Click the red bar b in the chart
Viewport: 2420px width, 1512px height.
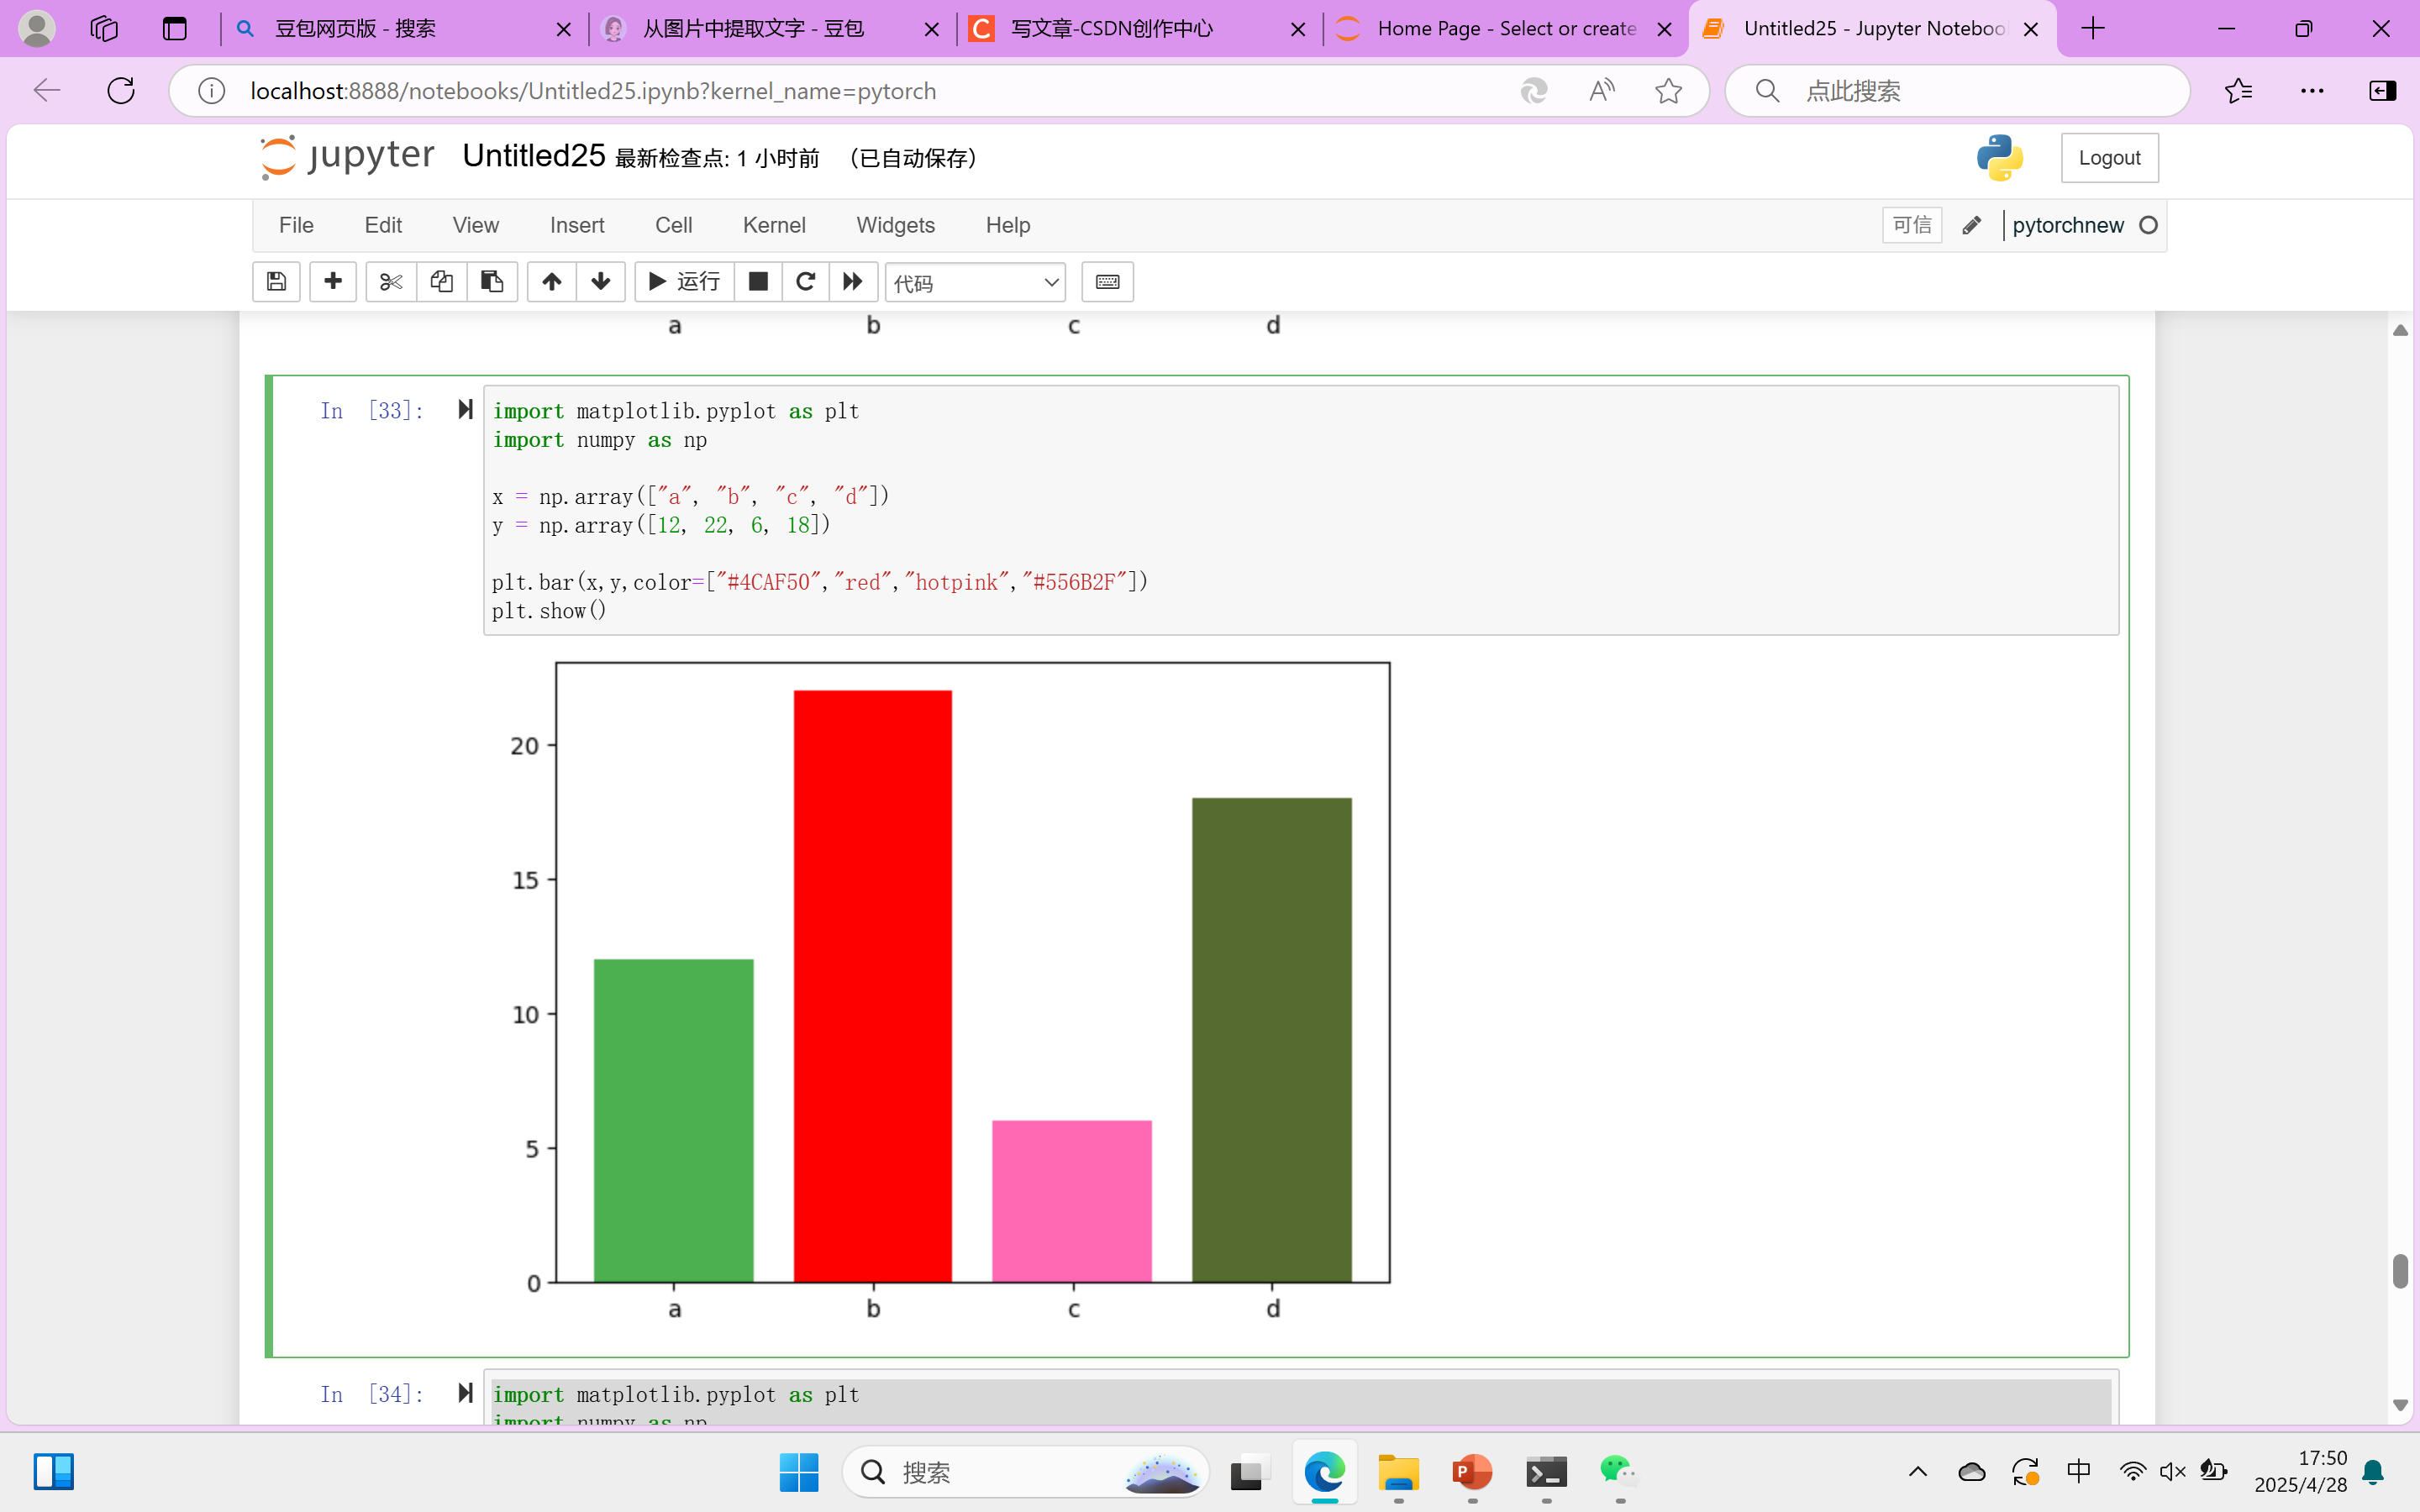(872, 985)
